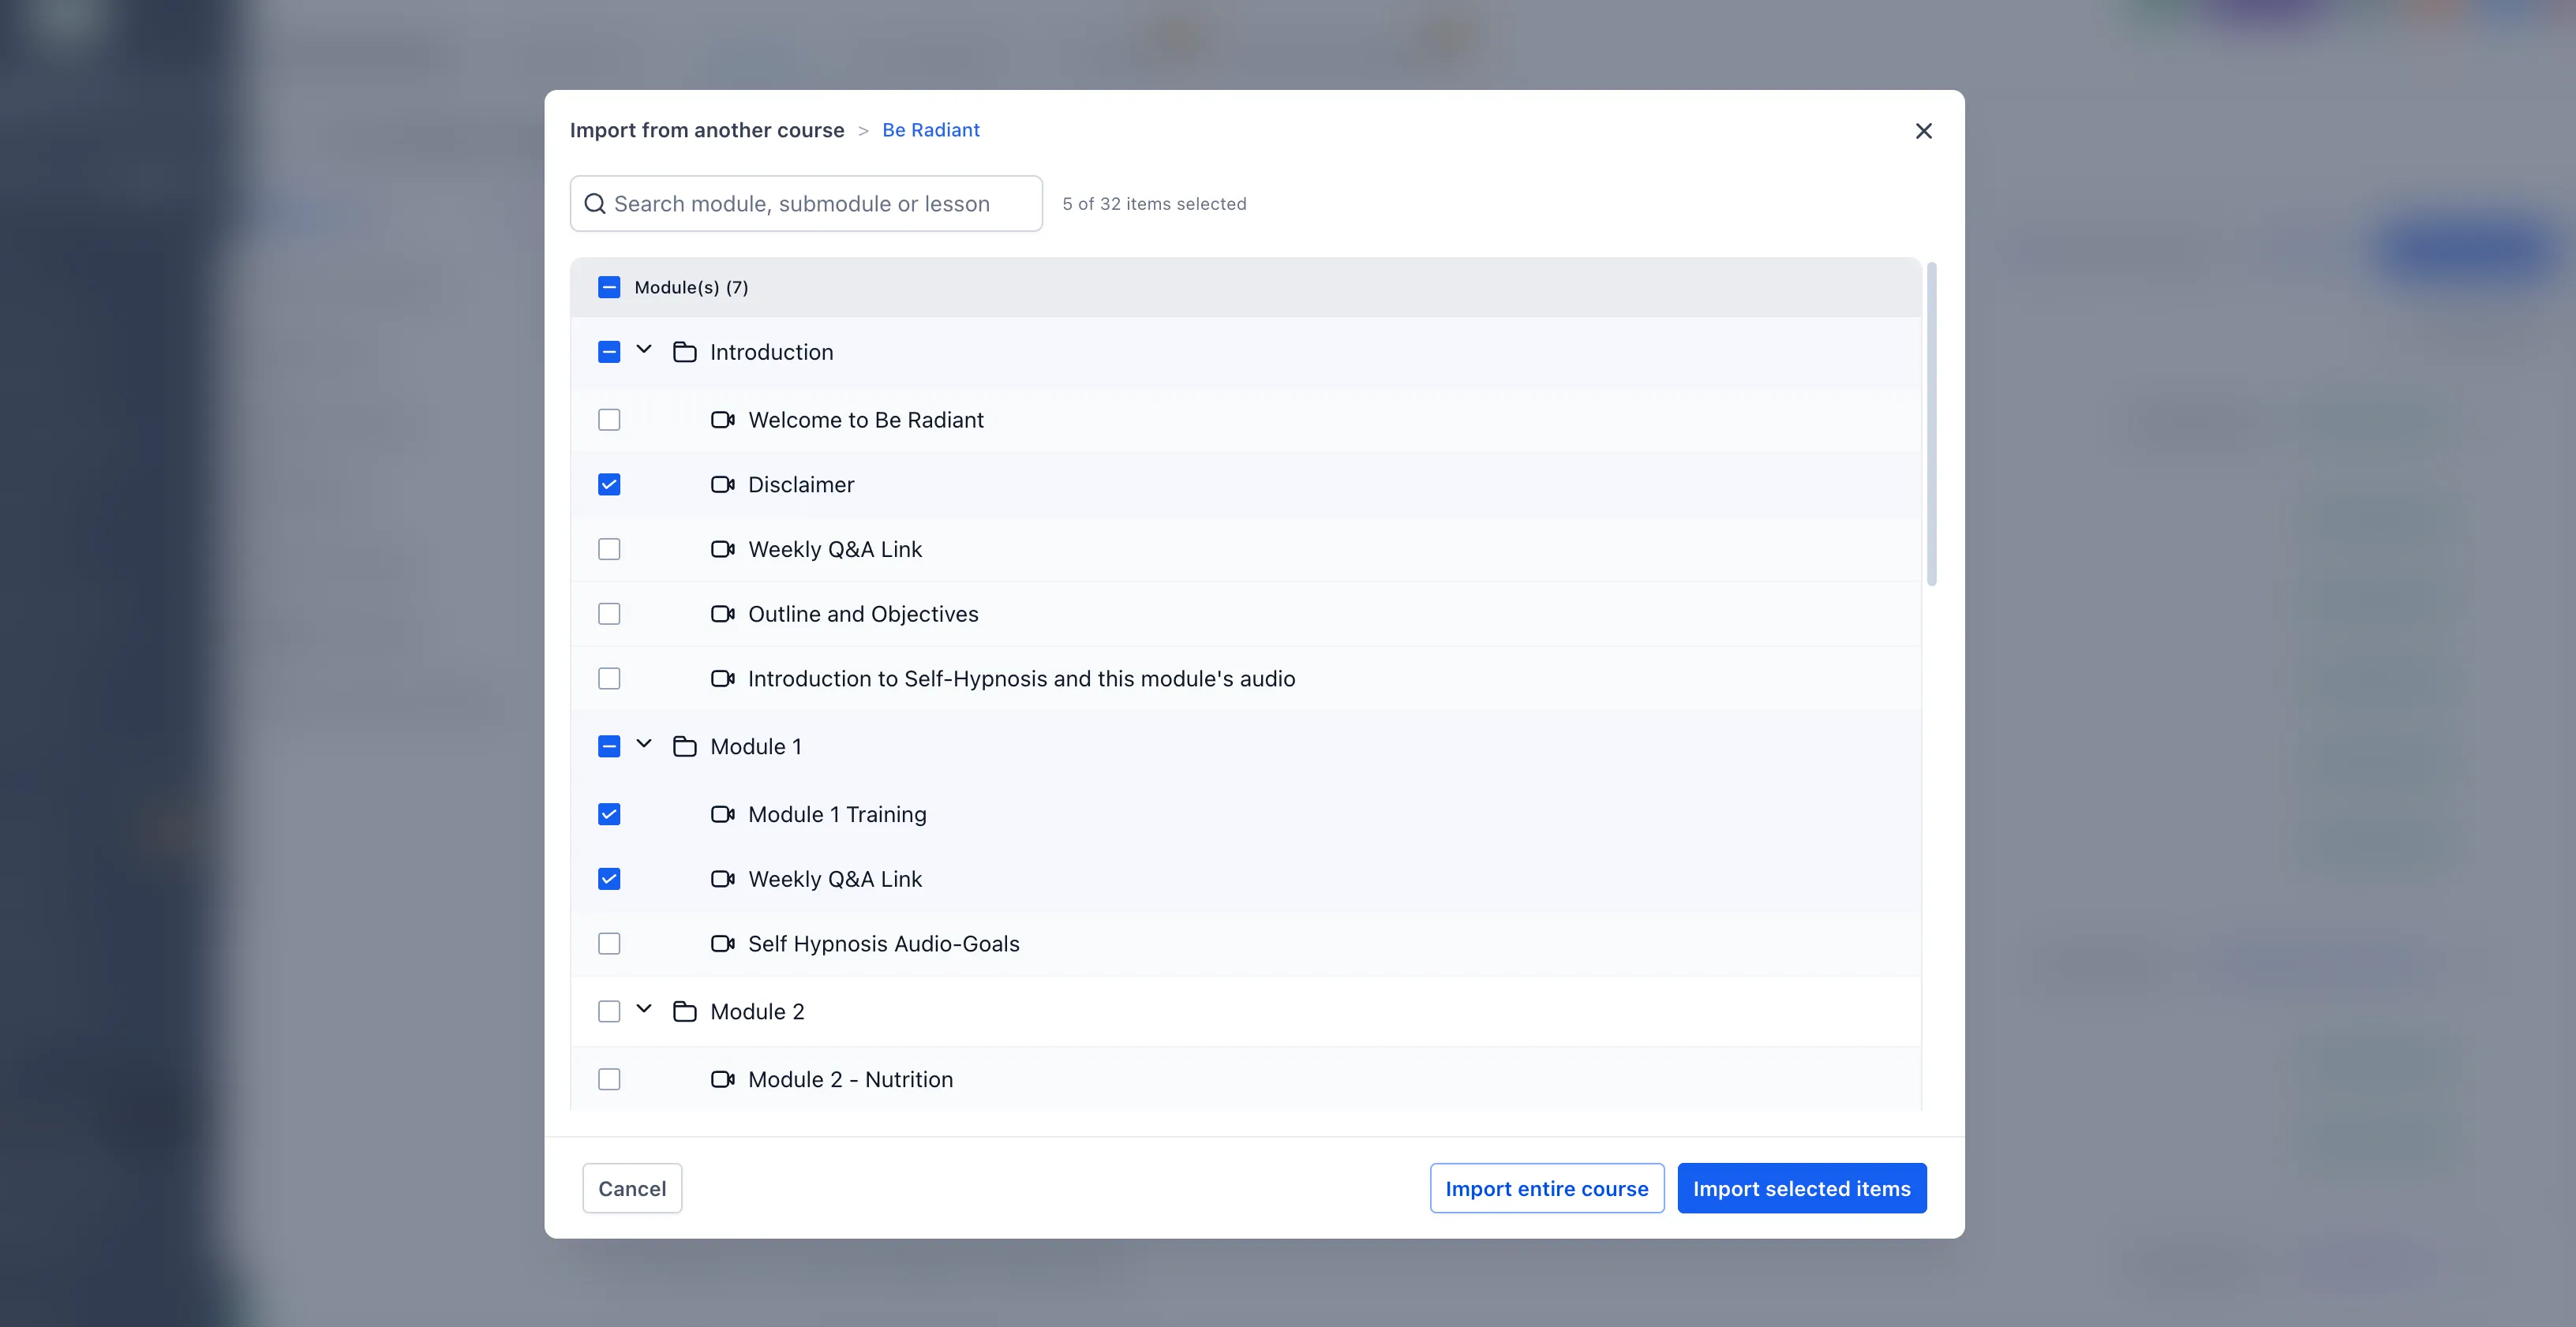Click the folder icon next to Introduction
Viewport: 2576px width, 1327px height.
[x=684, y=352]
